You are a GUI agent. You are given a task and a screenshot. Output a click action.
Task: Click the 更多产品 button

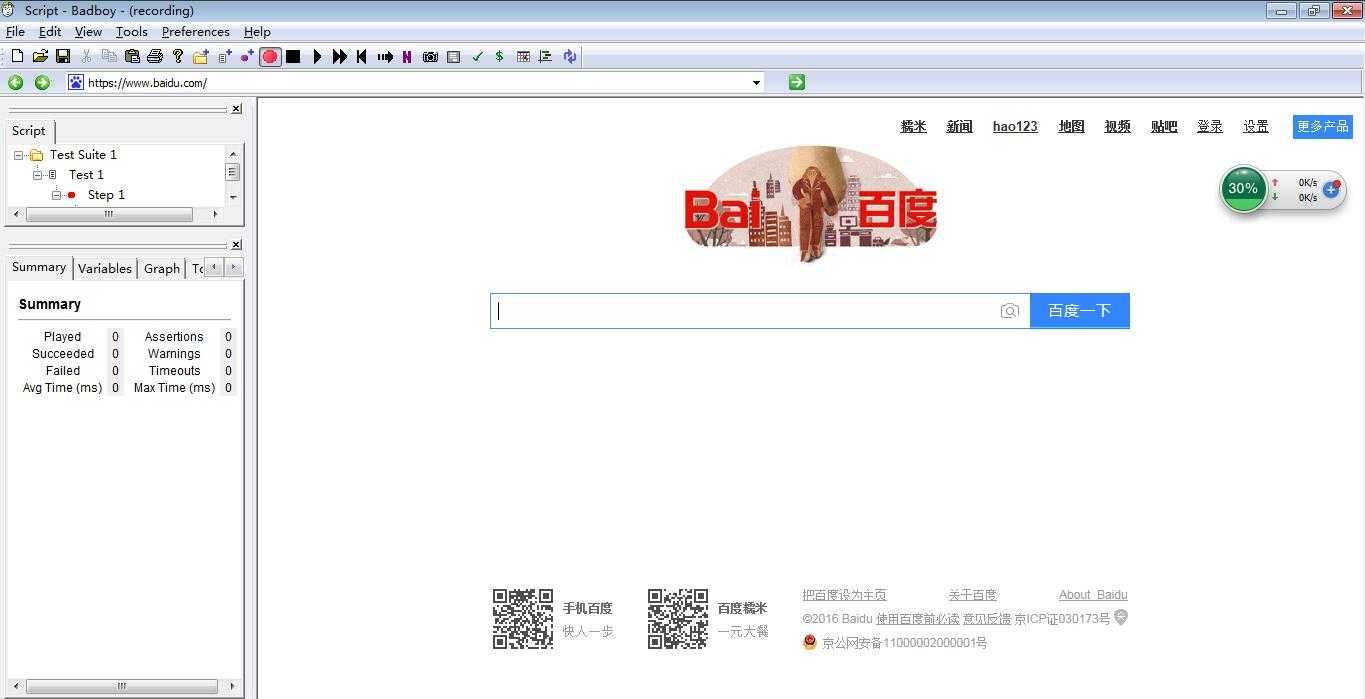pos(1323,127)
